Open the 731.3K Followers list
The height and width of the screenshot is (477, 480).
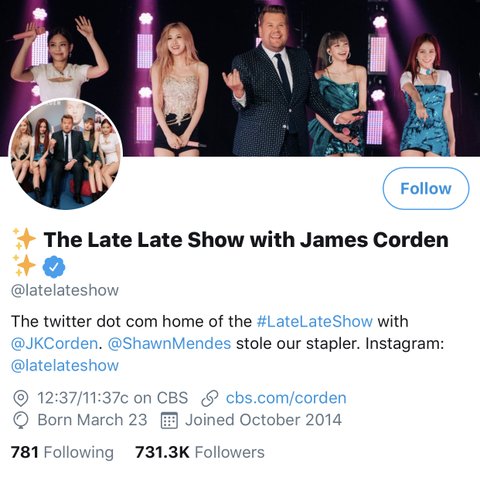pos(200,452)
